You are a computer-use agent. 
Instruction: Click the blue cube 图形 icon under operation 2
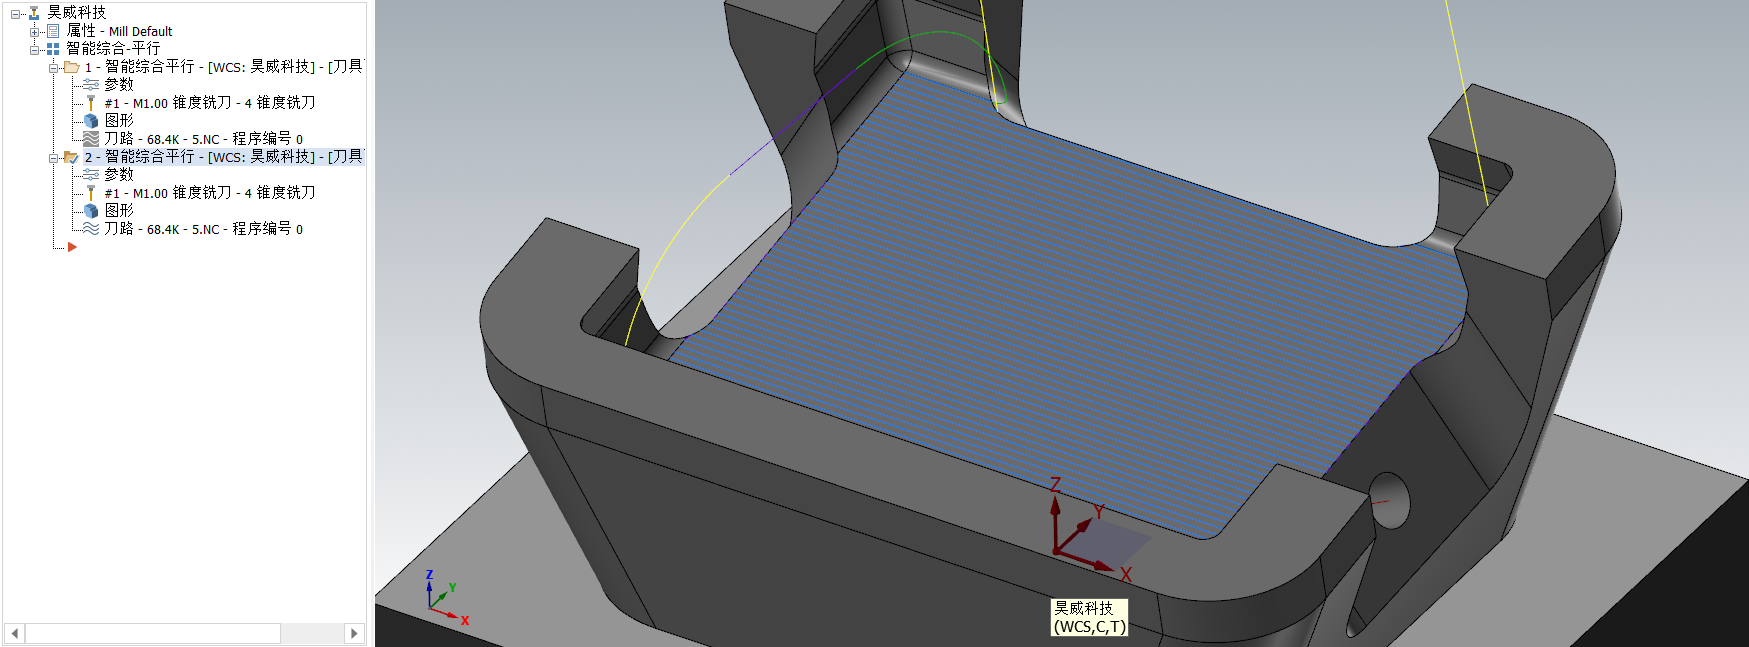[x=91, y=211]
